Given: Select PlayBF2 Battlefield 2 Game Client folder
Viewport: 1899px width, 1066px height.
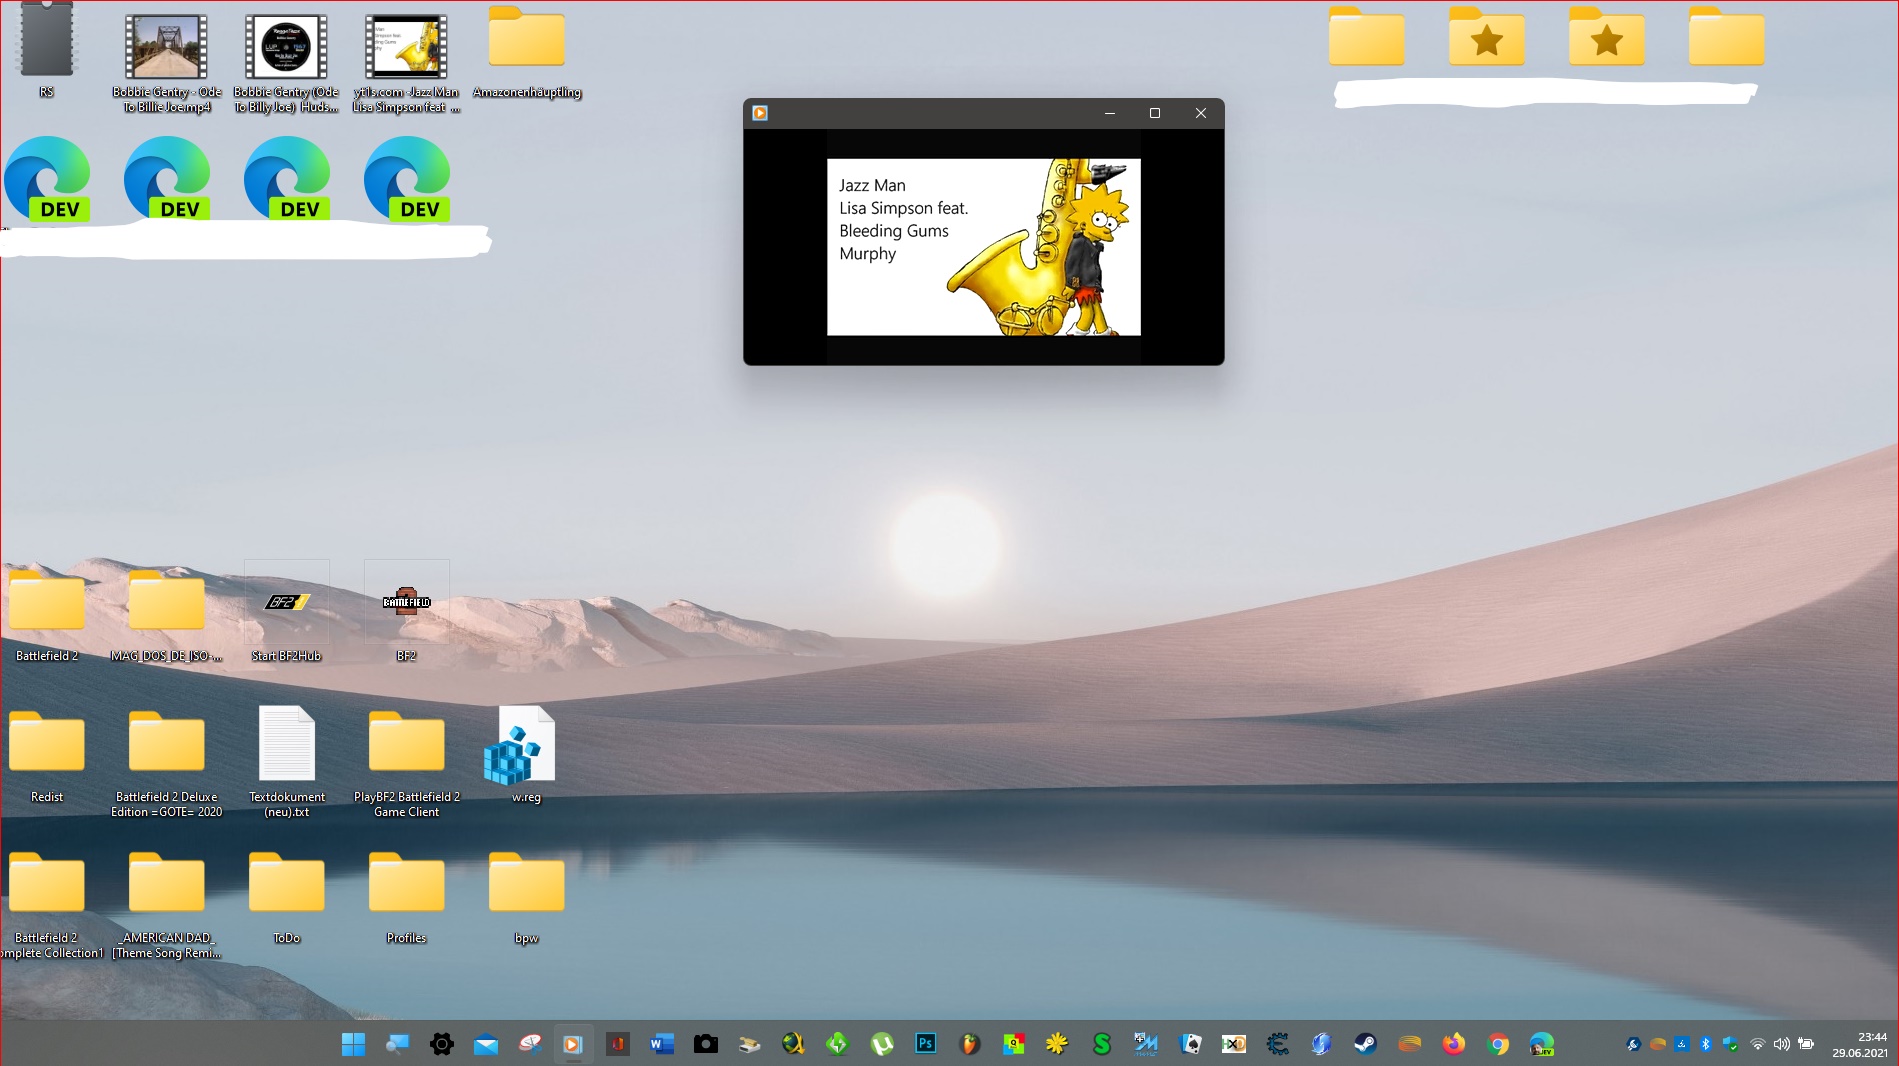Looking at the screenshot, I should click(407, 763).
